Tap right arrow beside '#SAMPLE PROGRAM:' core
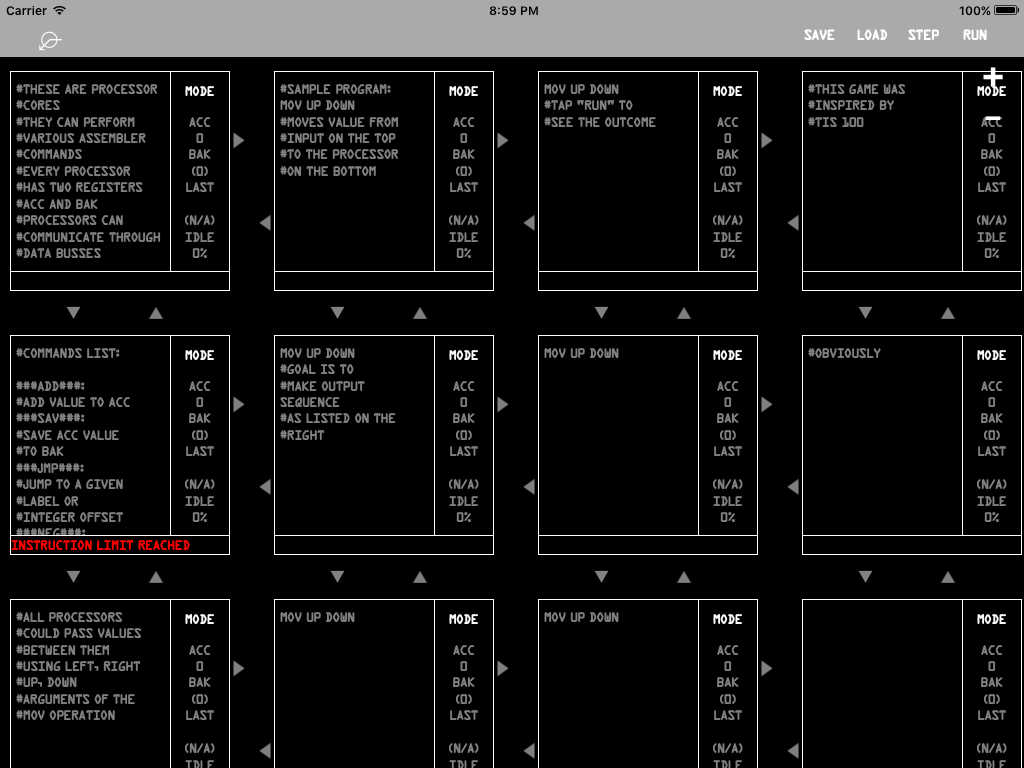Viewport: 1024px width, 768px height. (x=503, y=140)
